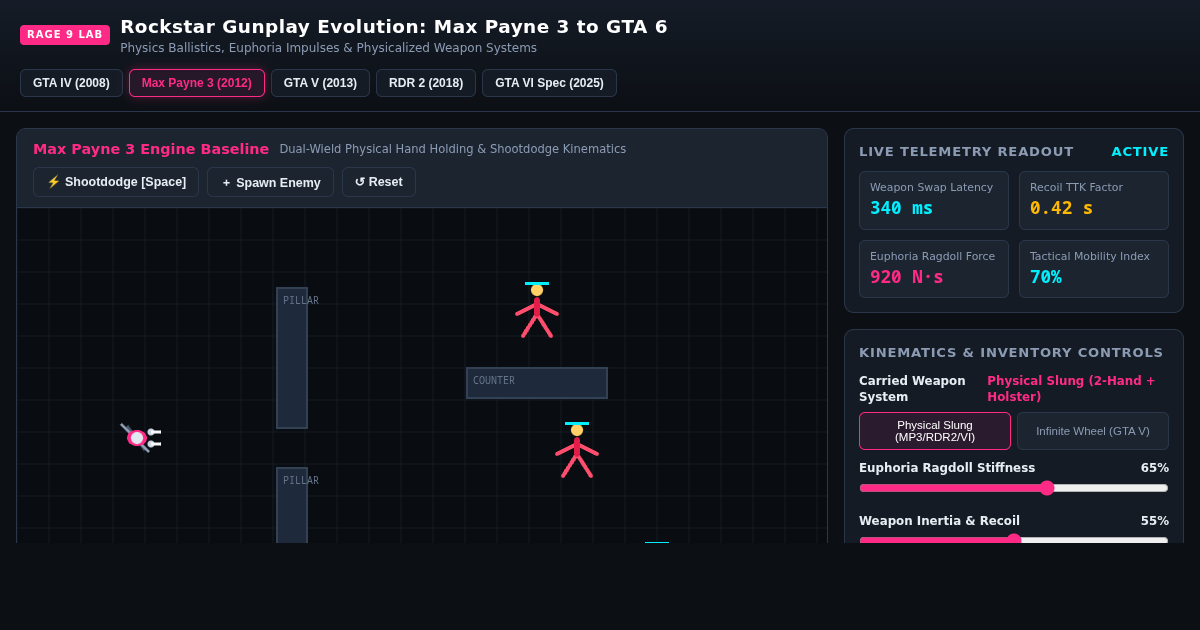Select Physical Slung (MP3/RDR2/VI) weapon system
The width and height of the screenshot is (1200, 630).
tap(935, 431)
